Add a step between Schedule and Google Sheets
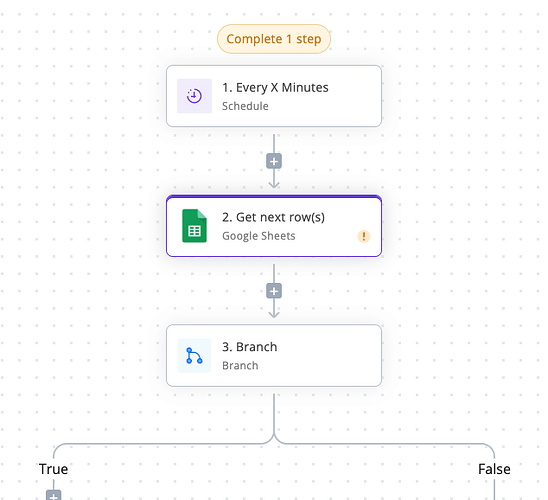 274,161
